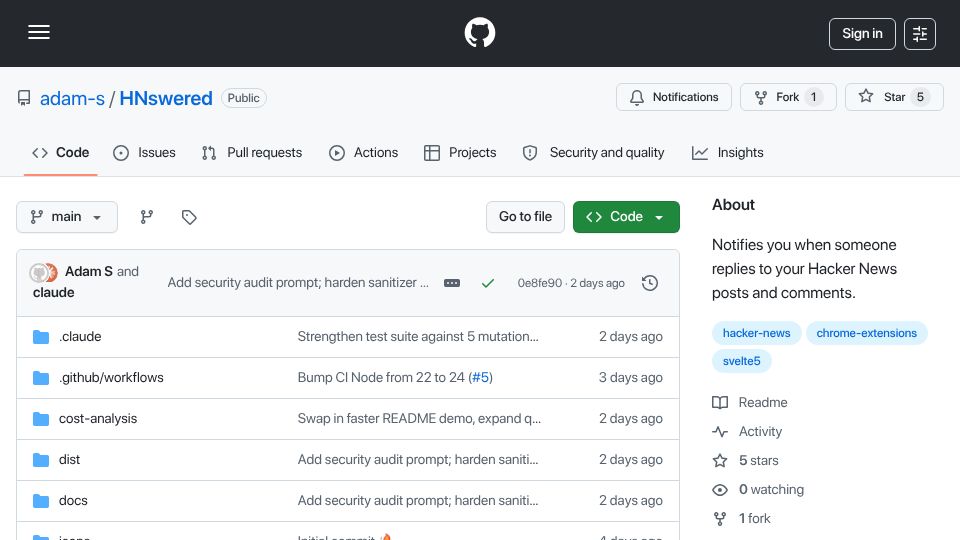Open the hamburger navigation menu
This screenshot has width=960, height=540.
39,32
